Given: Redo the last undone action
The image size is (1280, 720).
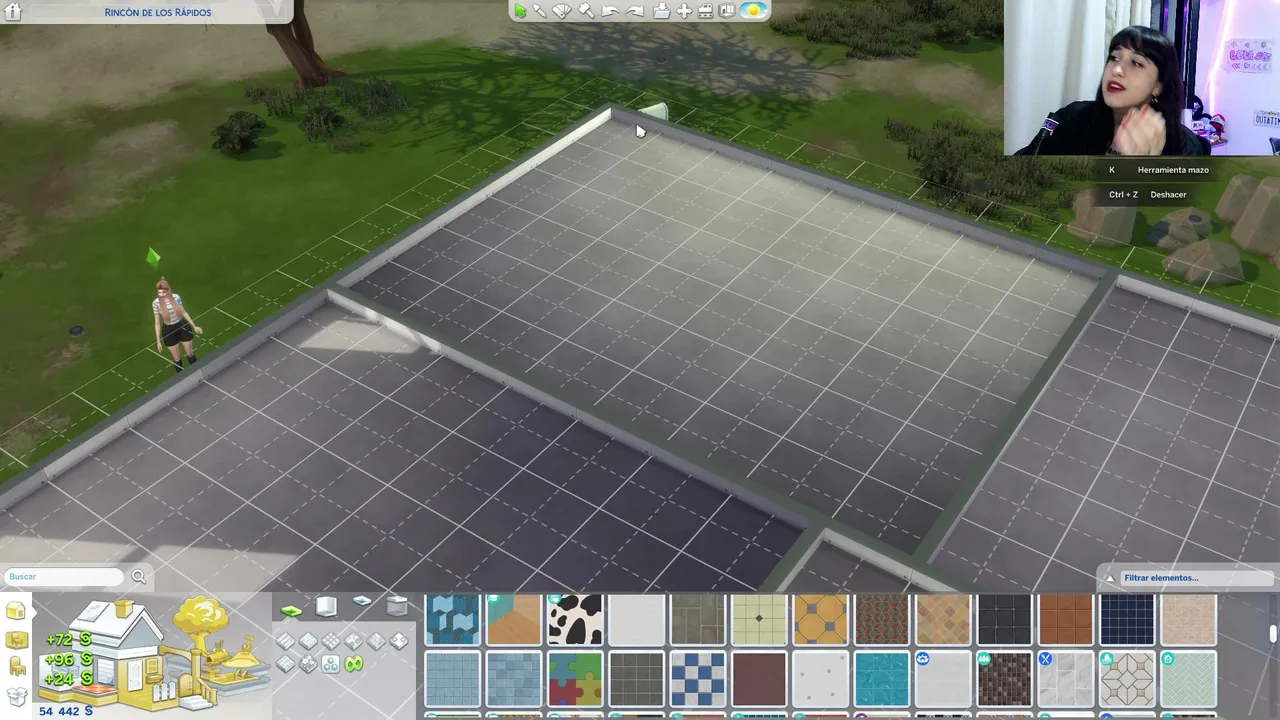Looking at the screenshot, I should click(x=635, y=11).
